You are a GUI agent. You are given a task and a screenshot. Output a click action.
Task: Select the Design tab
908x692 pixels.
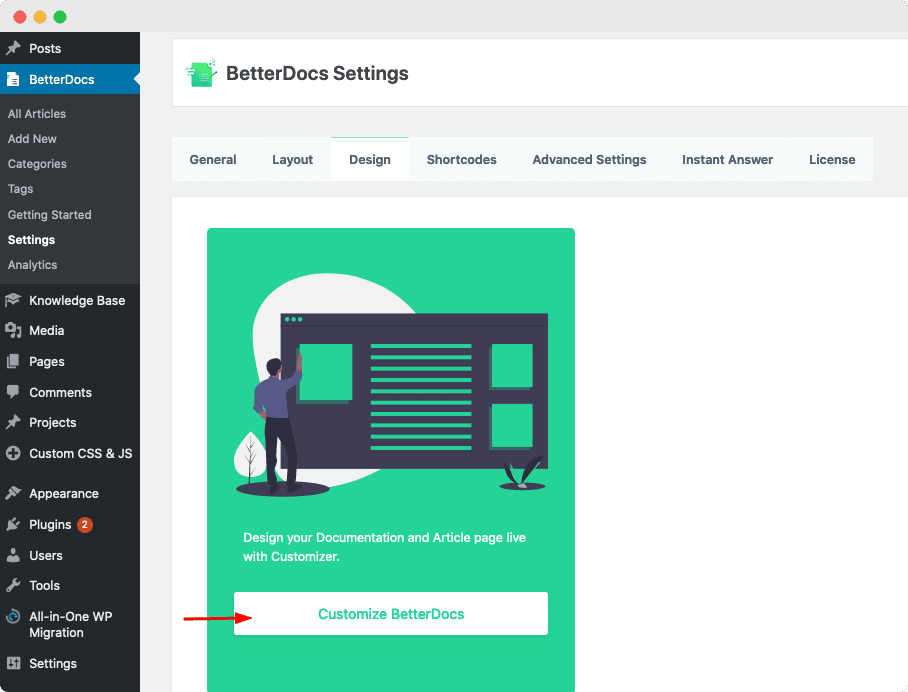coord(369,159)
